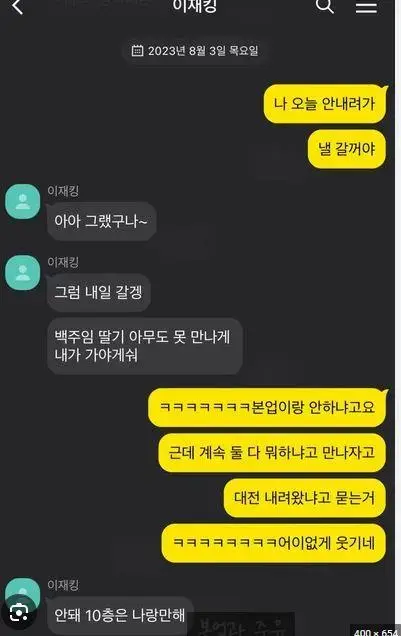Select the gray message 안돼 10층은 나랑만해
The image size is (401, 636).
click(120, 616)
